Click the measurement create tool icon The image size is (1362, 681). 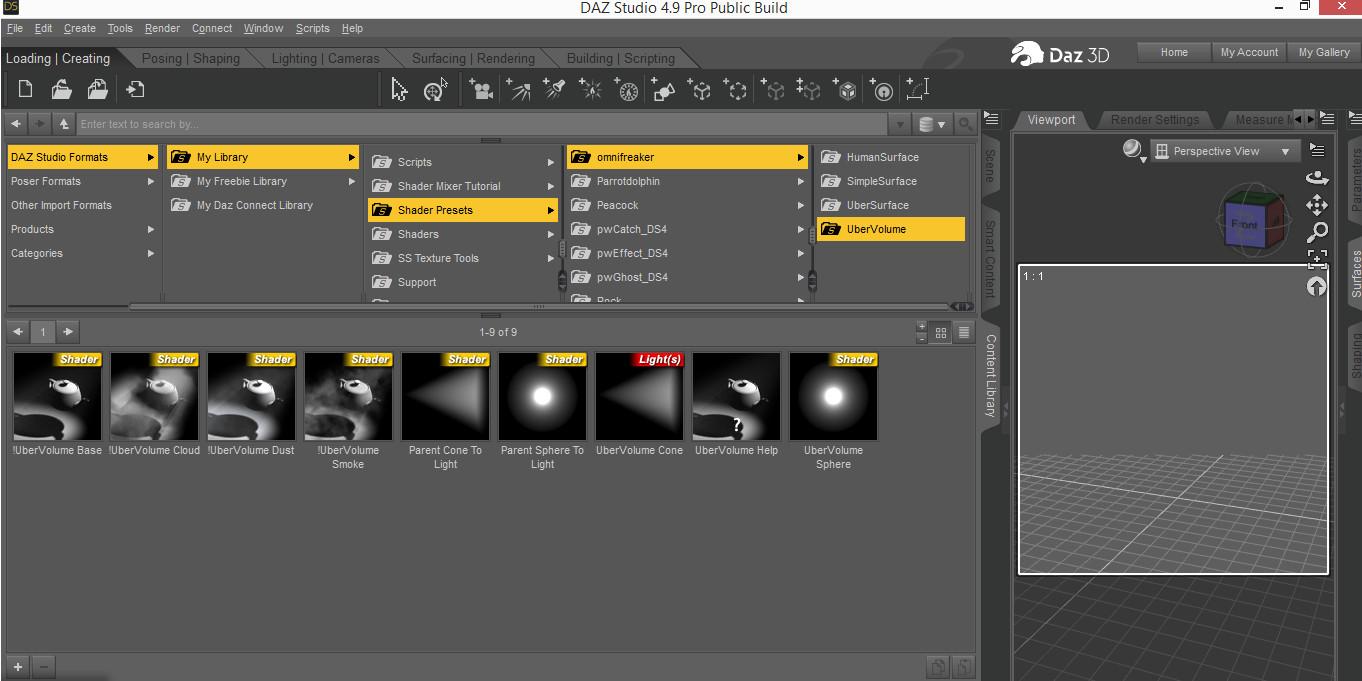(x=917, y=90)
